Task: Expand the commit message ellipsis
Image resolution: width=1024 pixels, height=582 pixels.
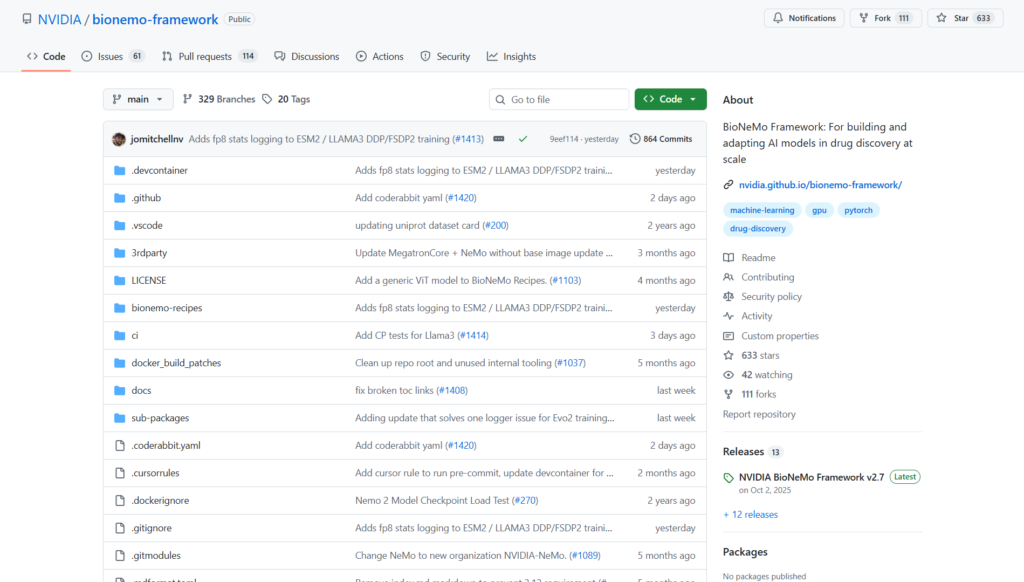Action: [x=498, y=139]
